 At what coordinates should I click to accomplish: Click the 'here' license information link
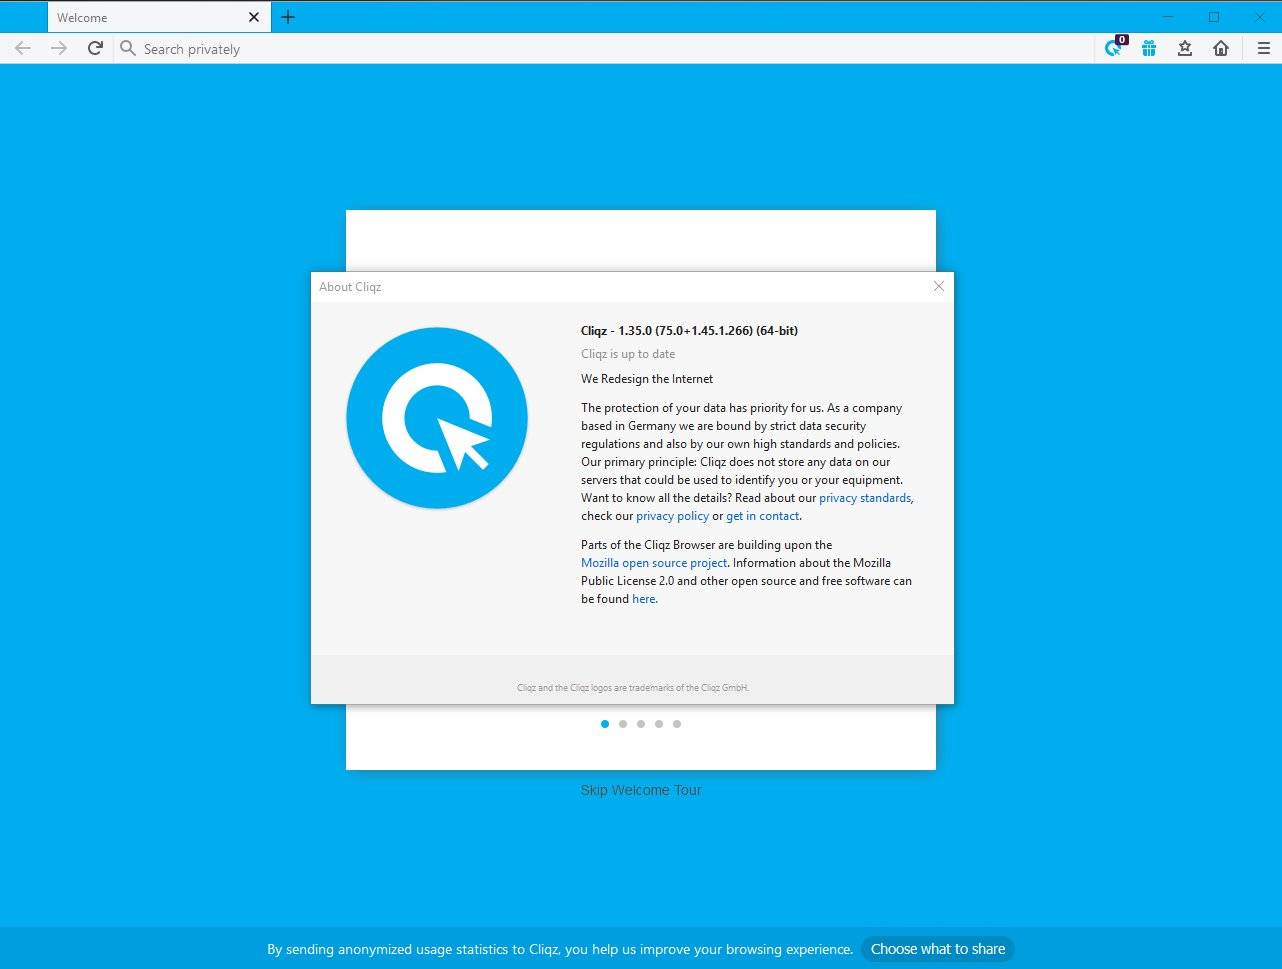(x=644, y=599)
